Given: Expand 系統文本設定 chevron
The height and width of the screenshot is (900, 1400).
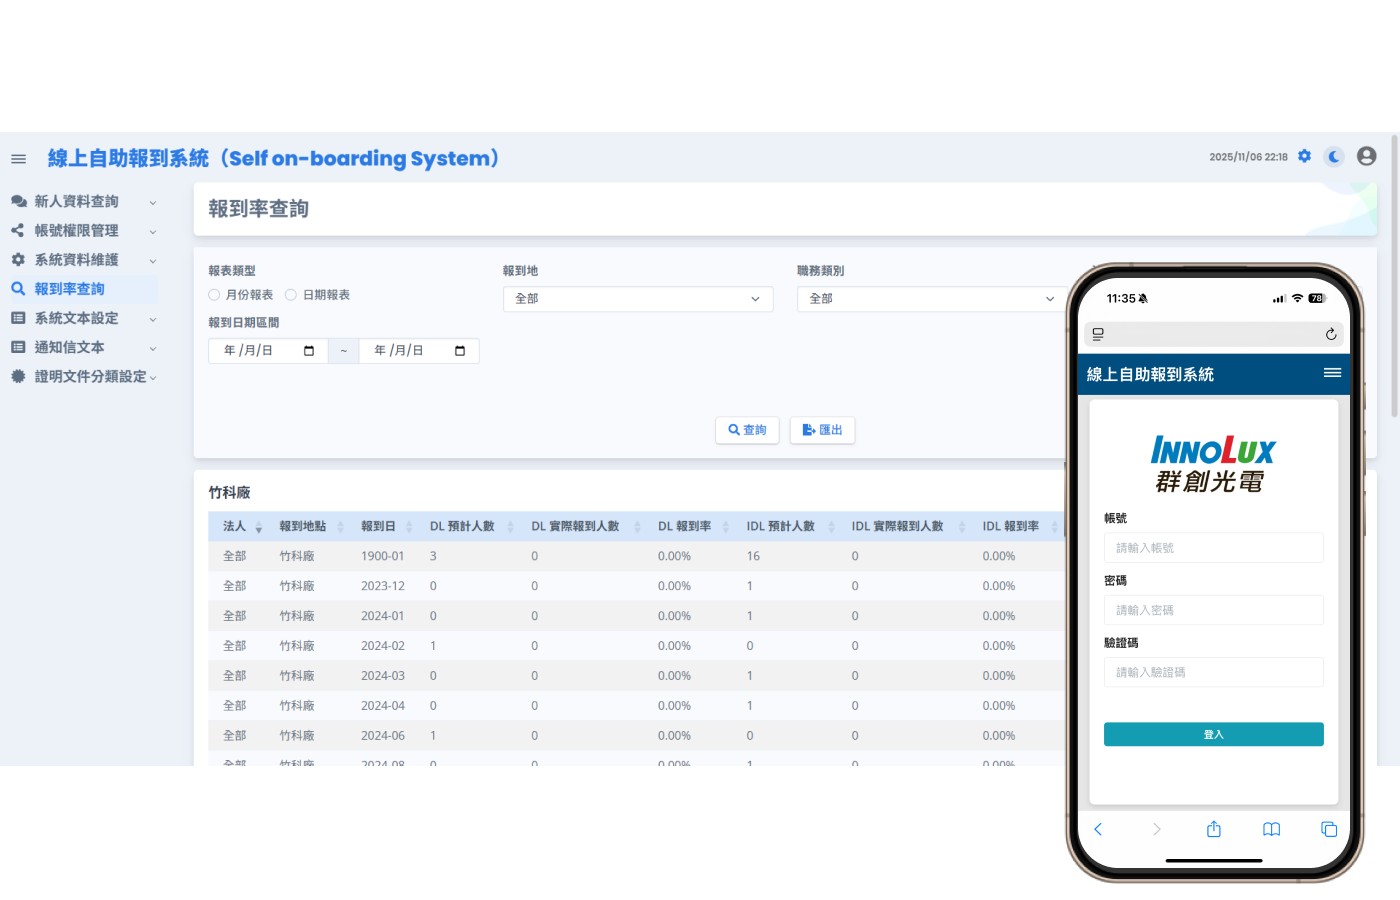Looking at the screenshot, I should click(x=152, y=319).
